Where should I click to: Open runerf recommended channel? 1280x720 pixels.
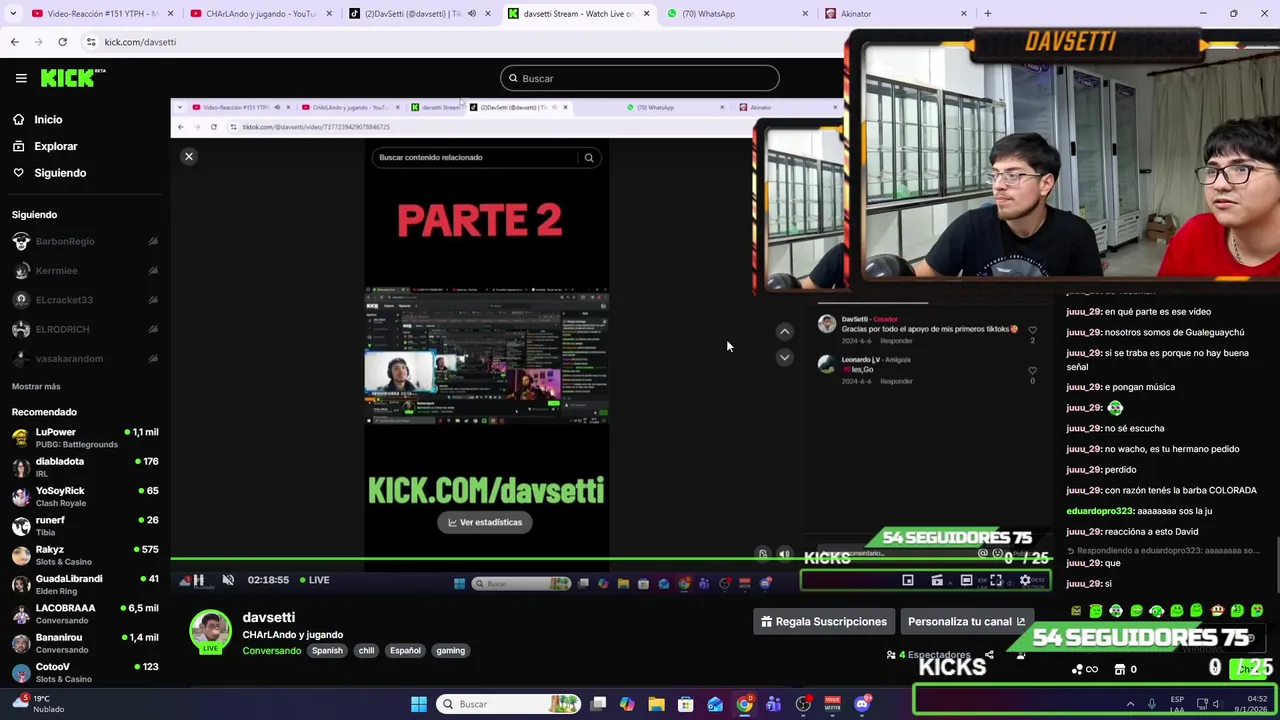(85, 526)
